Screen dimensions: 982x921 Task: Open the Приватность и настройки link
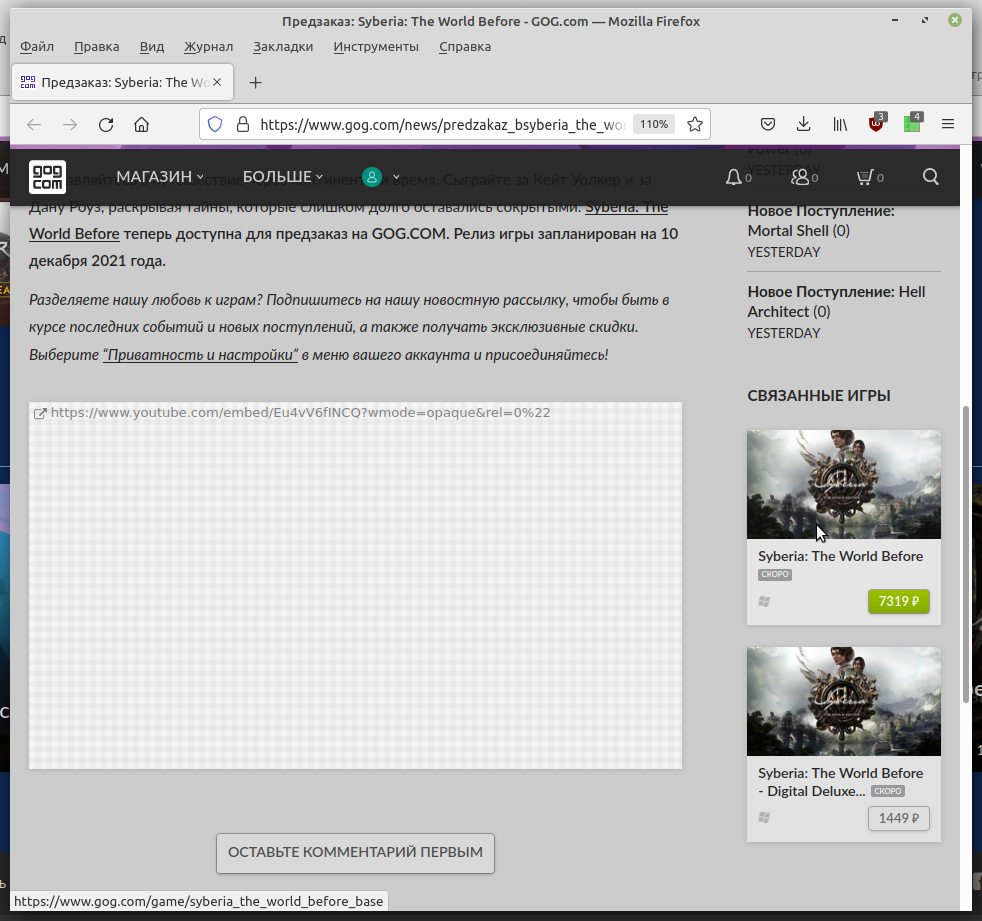click(x=200, y=355)
